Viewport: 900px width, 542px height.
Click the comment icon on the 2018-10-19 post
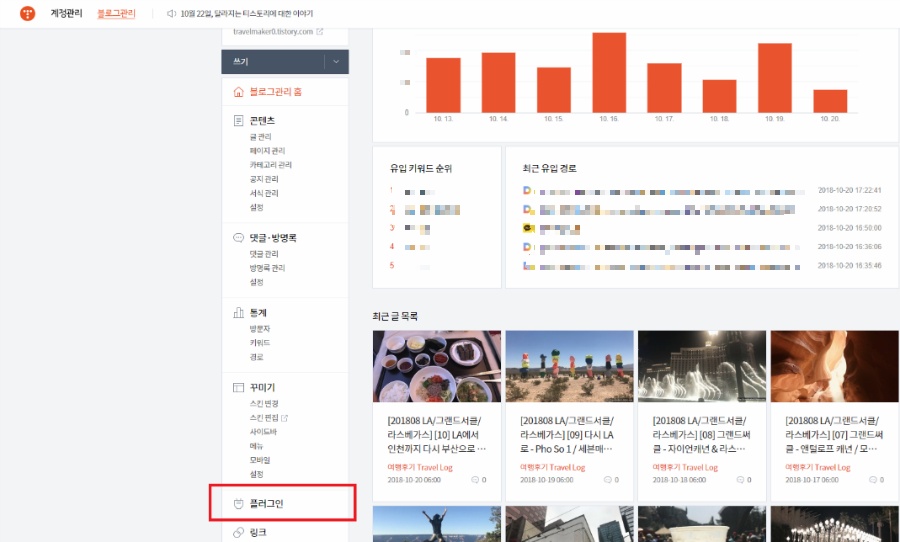tap(607, 480)
